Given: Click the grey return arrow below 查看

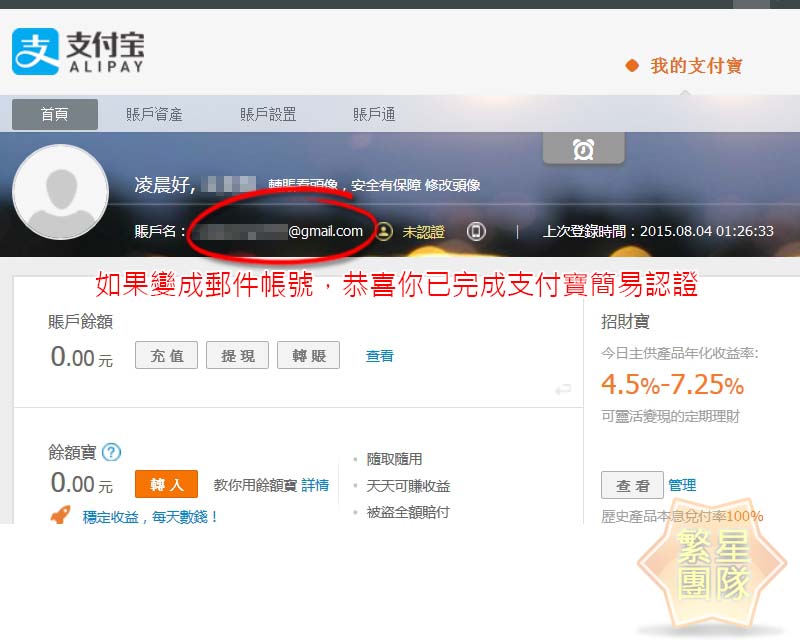Looking at the screenshot, I should coord(563,389).
